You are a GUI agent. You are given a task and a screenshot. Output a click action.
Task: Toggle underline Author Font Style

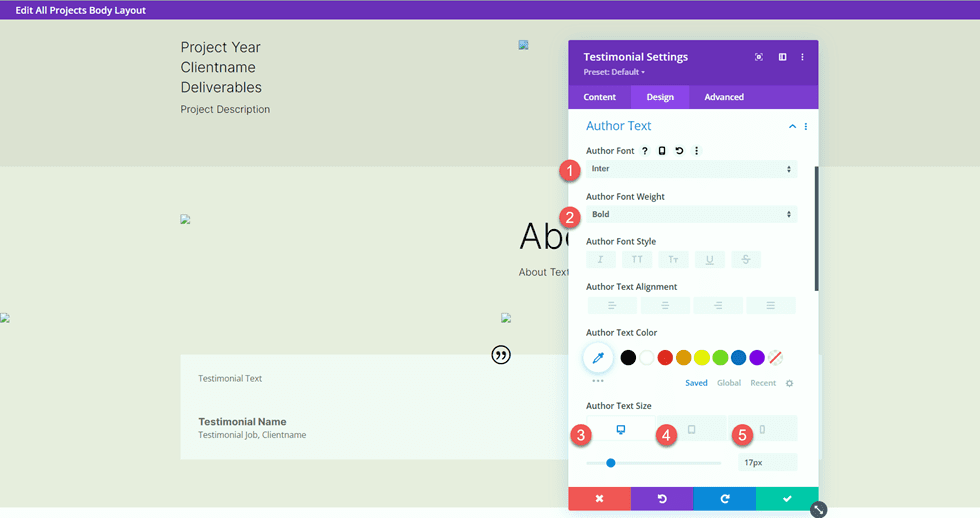pyautogui.click(x=709, y=260)
